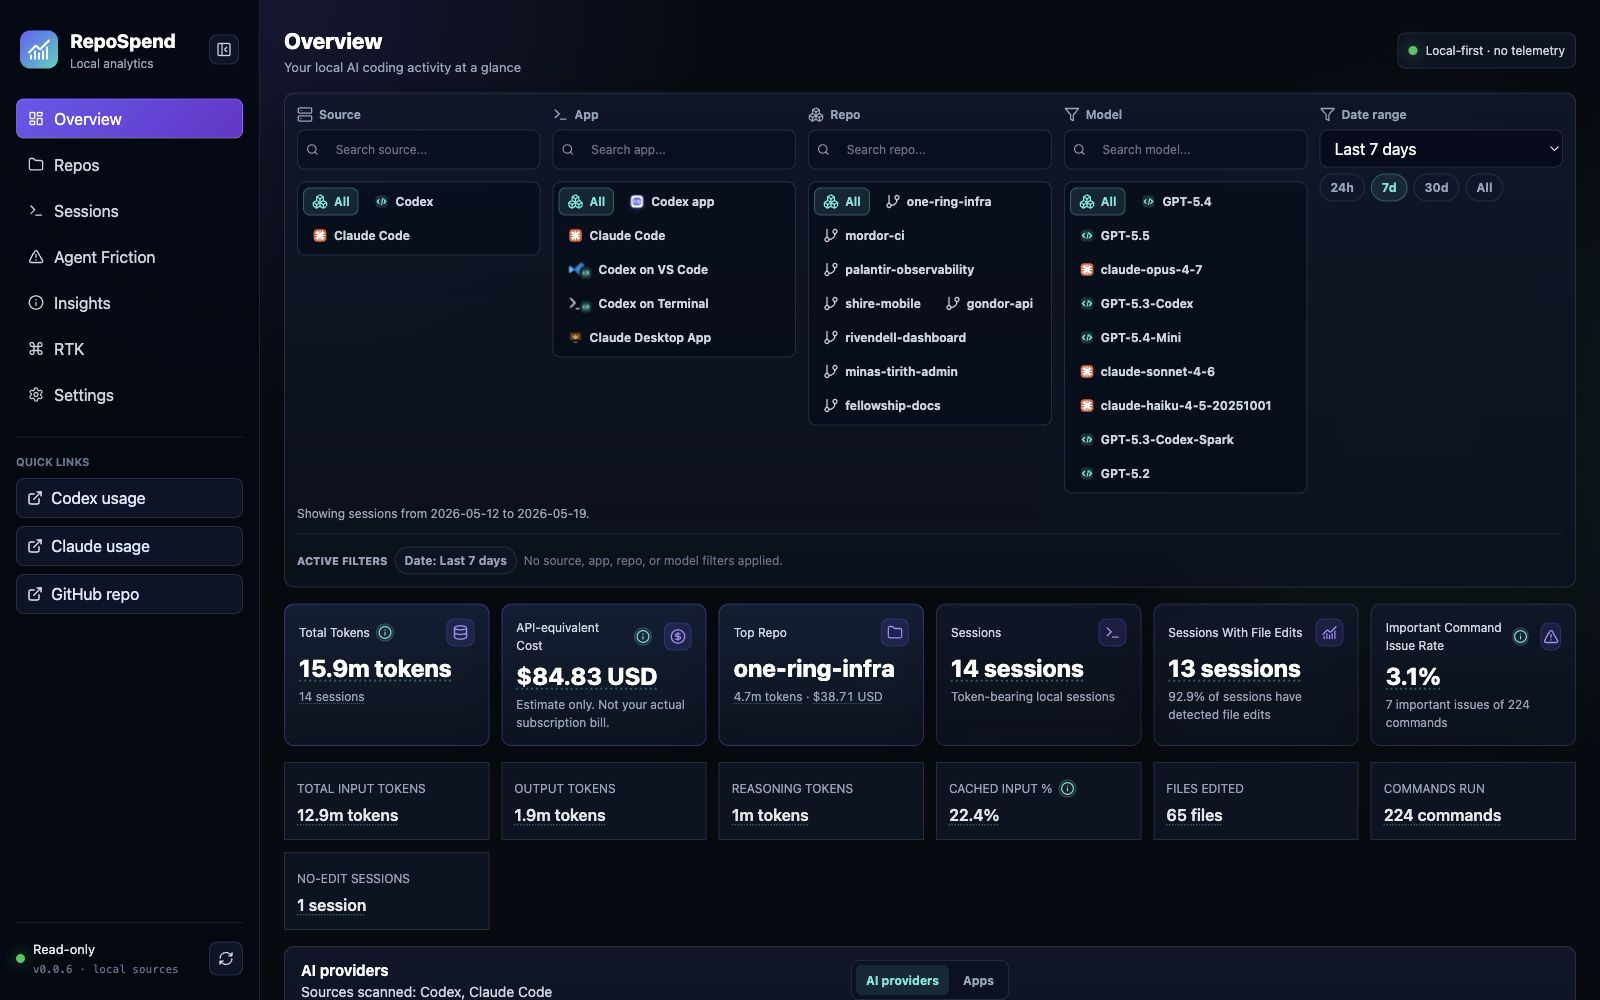Filter by the claude-opus-4-7 model
The image size is (1600, 1000).
click(1141, 269)
